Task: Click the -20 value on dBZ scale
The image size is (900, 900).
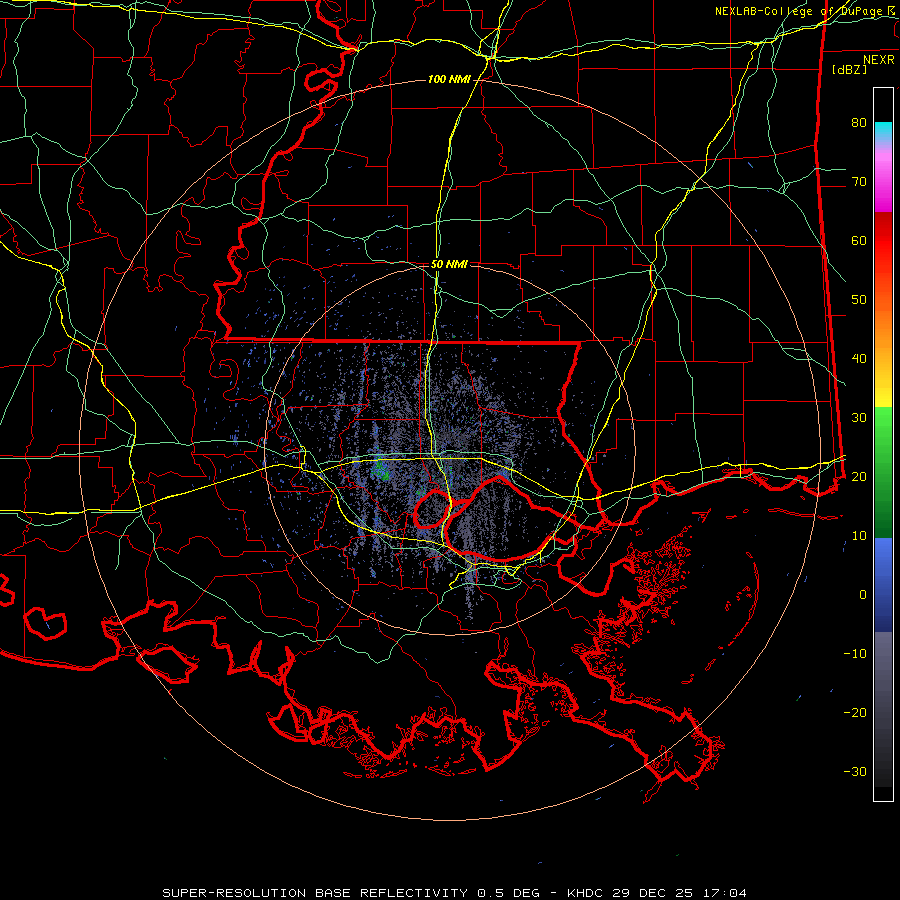Action: 855,712
